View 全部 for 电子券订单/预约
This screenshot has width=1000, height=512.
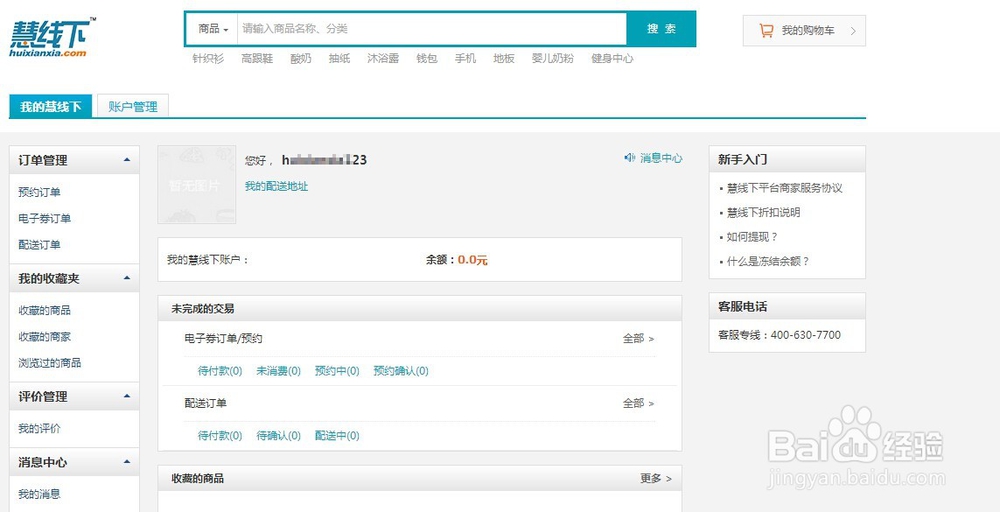coord(638,339)
